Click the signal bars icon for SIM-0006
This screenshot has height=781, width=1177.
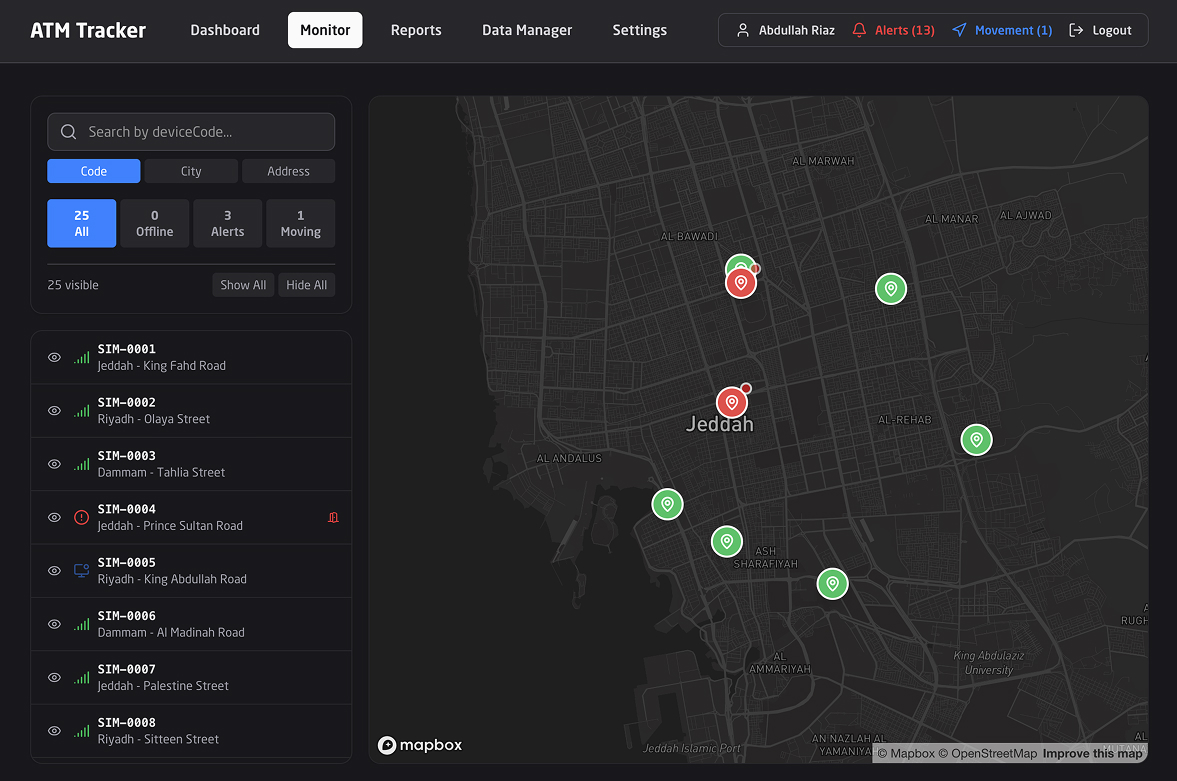pos(82,624)
